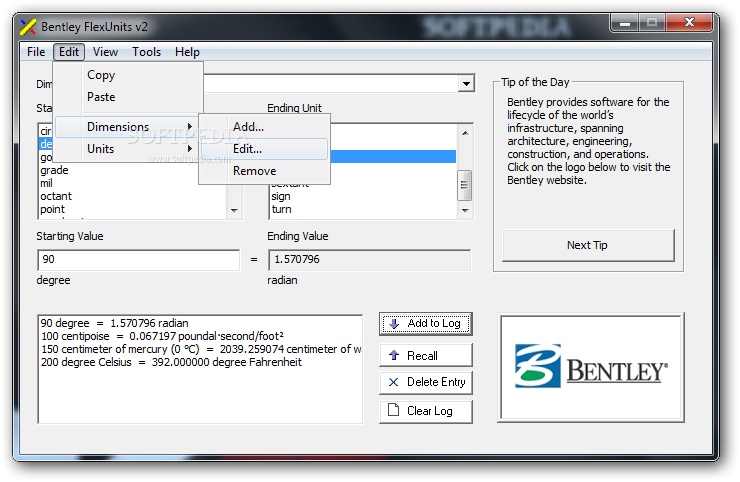Click the Bentley logo image
This screenshot has width=740, height=482.
(x=590, y=367)
